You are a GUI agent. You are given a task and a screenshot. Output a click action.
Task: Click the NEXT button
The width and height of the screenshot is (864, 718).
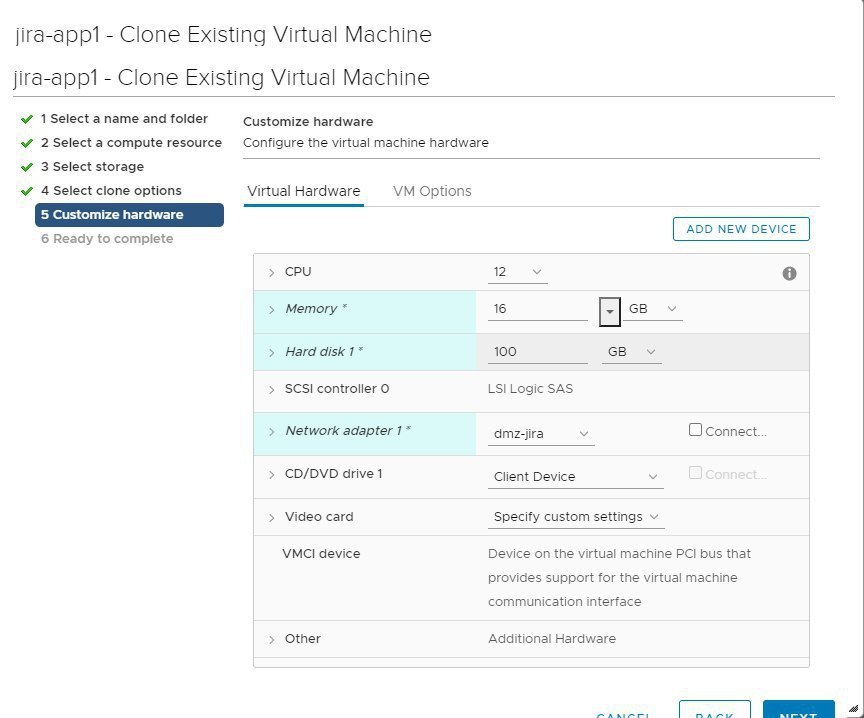click(798, 711)
